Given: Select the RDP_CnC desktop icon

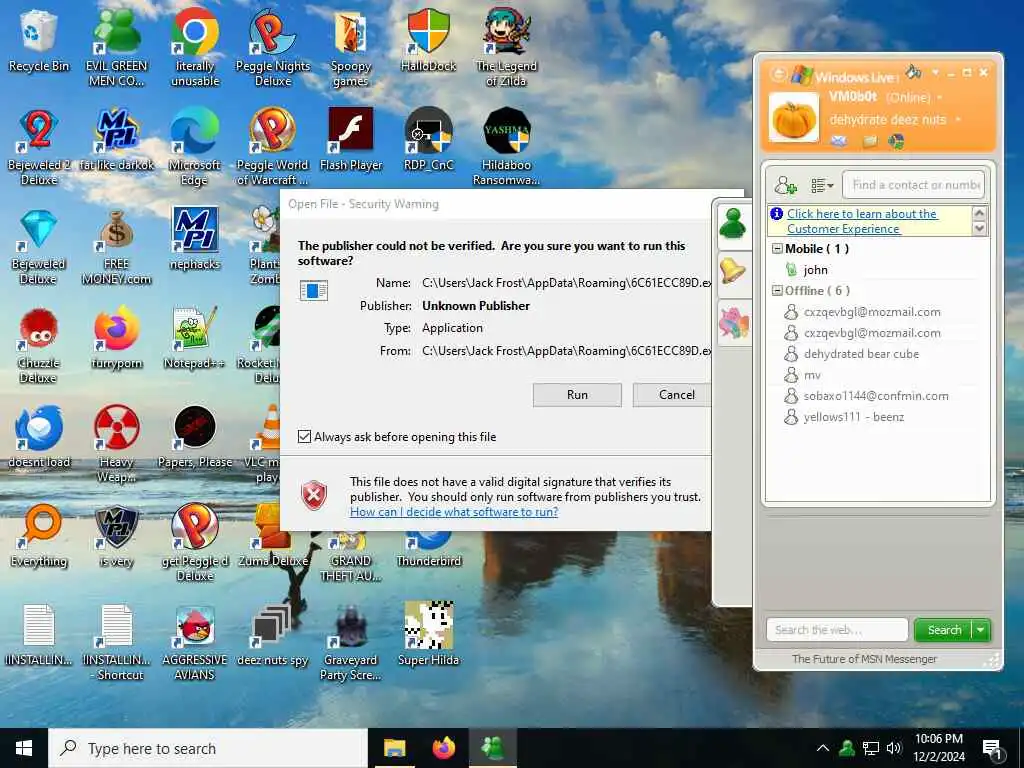Looking at the screenshot, I should pos(428,140).
